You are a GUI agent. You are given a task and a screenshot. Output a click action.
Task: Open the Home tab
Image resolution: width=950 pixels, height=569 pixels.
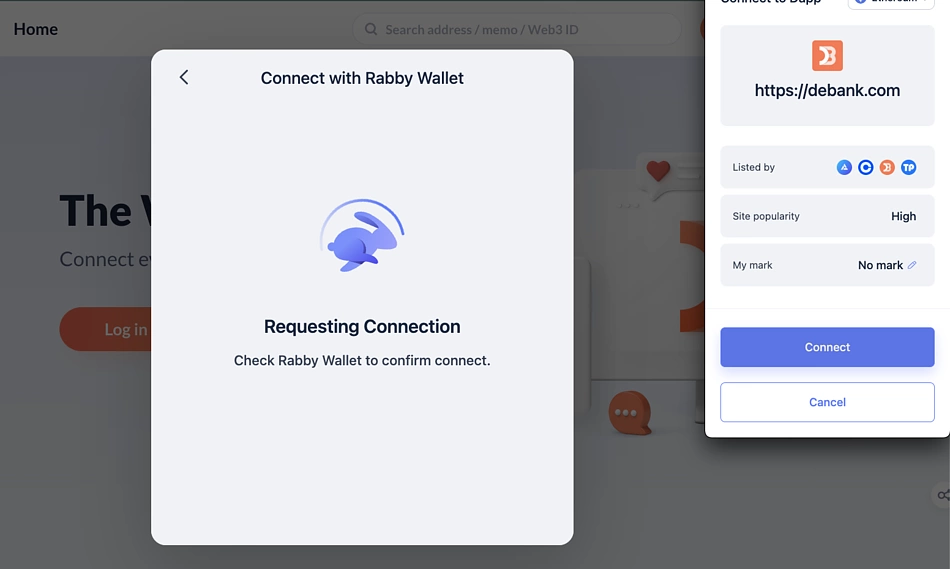(36, 29)
